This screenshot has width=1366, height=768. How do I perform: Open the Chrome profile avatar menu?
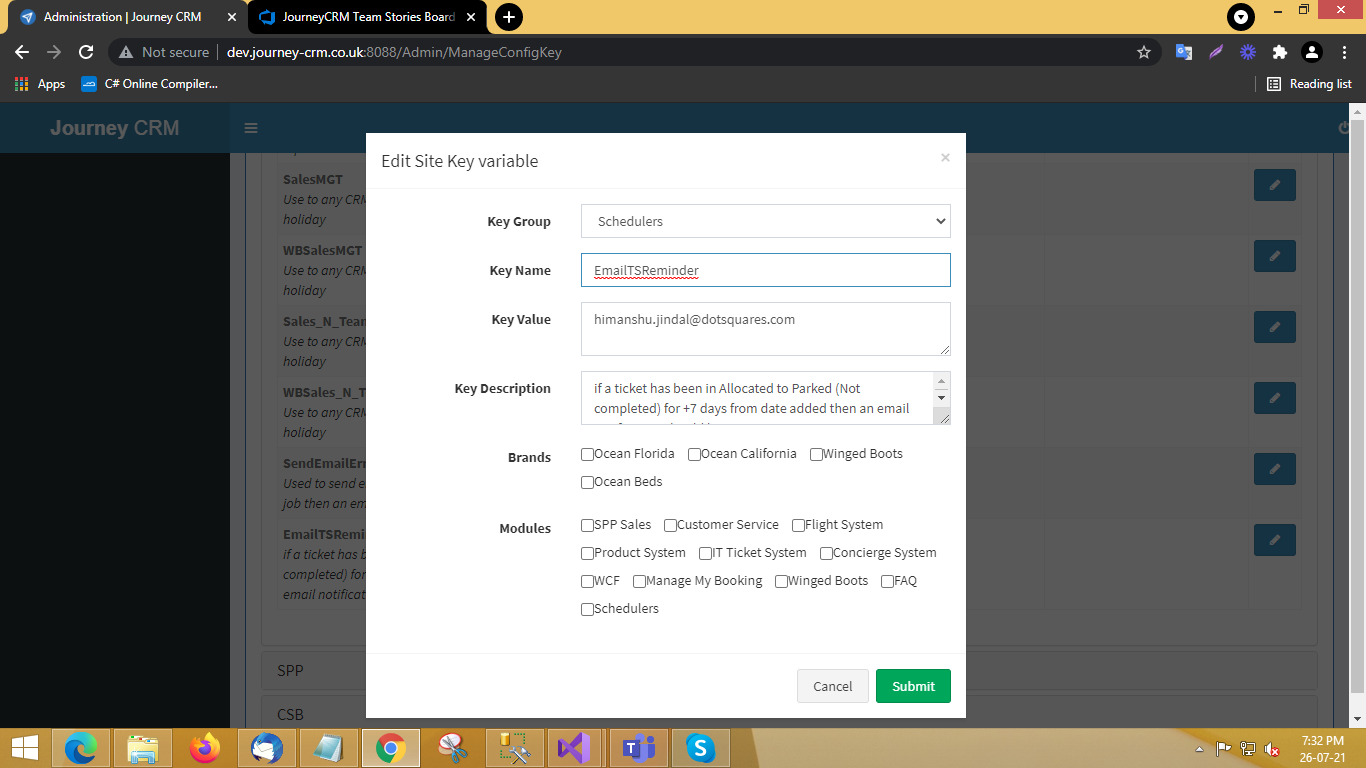pos(1312,52)
